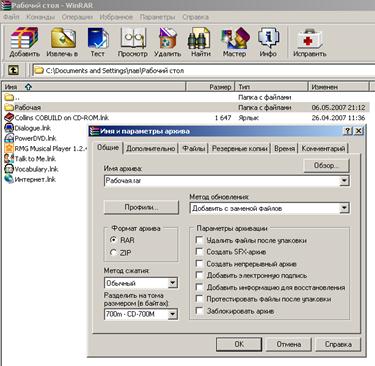Click the Обзор... browse button

(326, 166)
